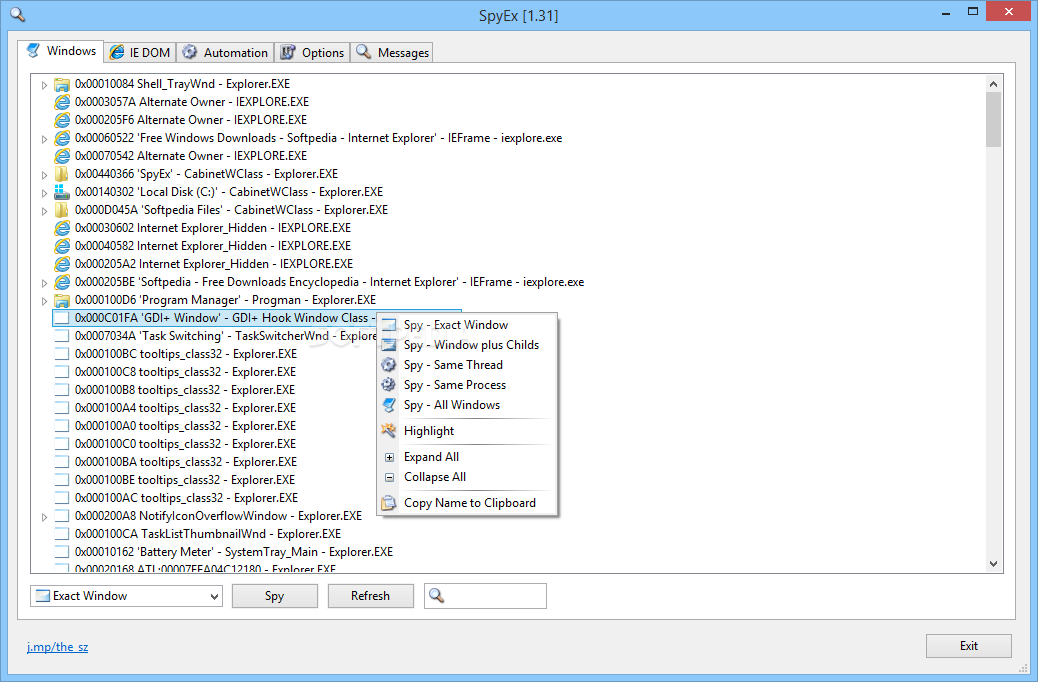The width and height of the screenshot is (1038, 682).
Task: Click the Messages tab magnifier icon
Action: (363, 52)
